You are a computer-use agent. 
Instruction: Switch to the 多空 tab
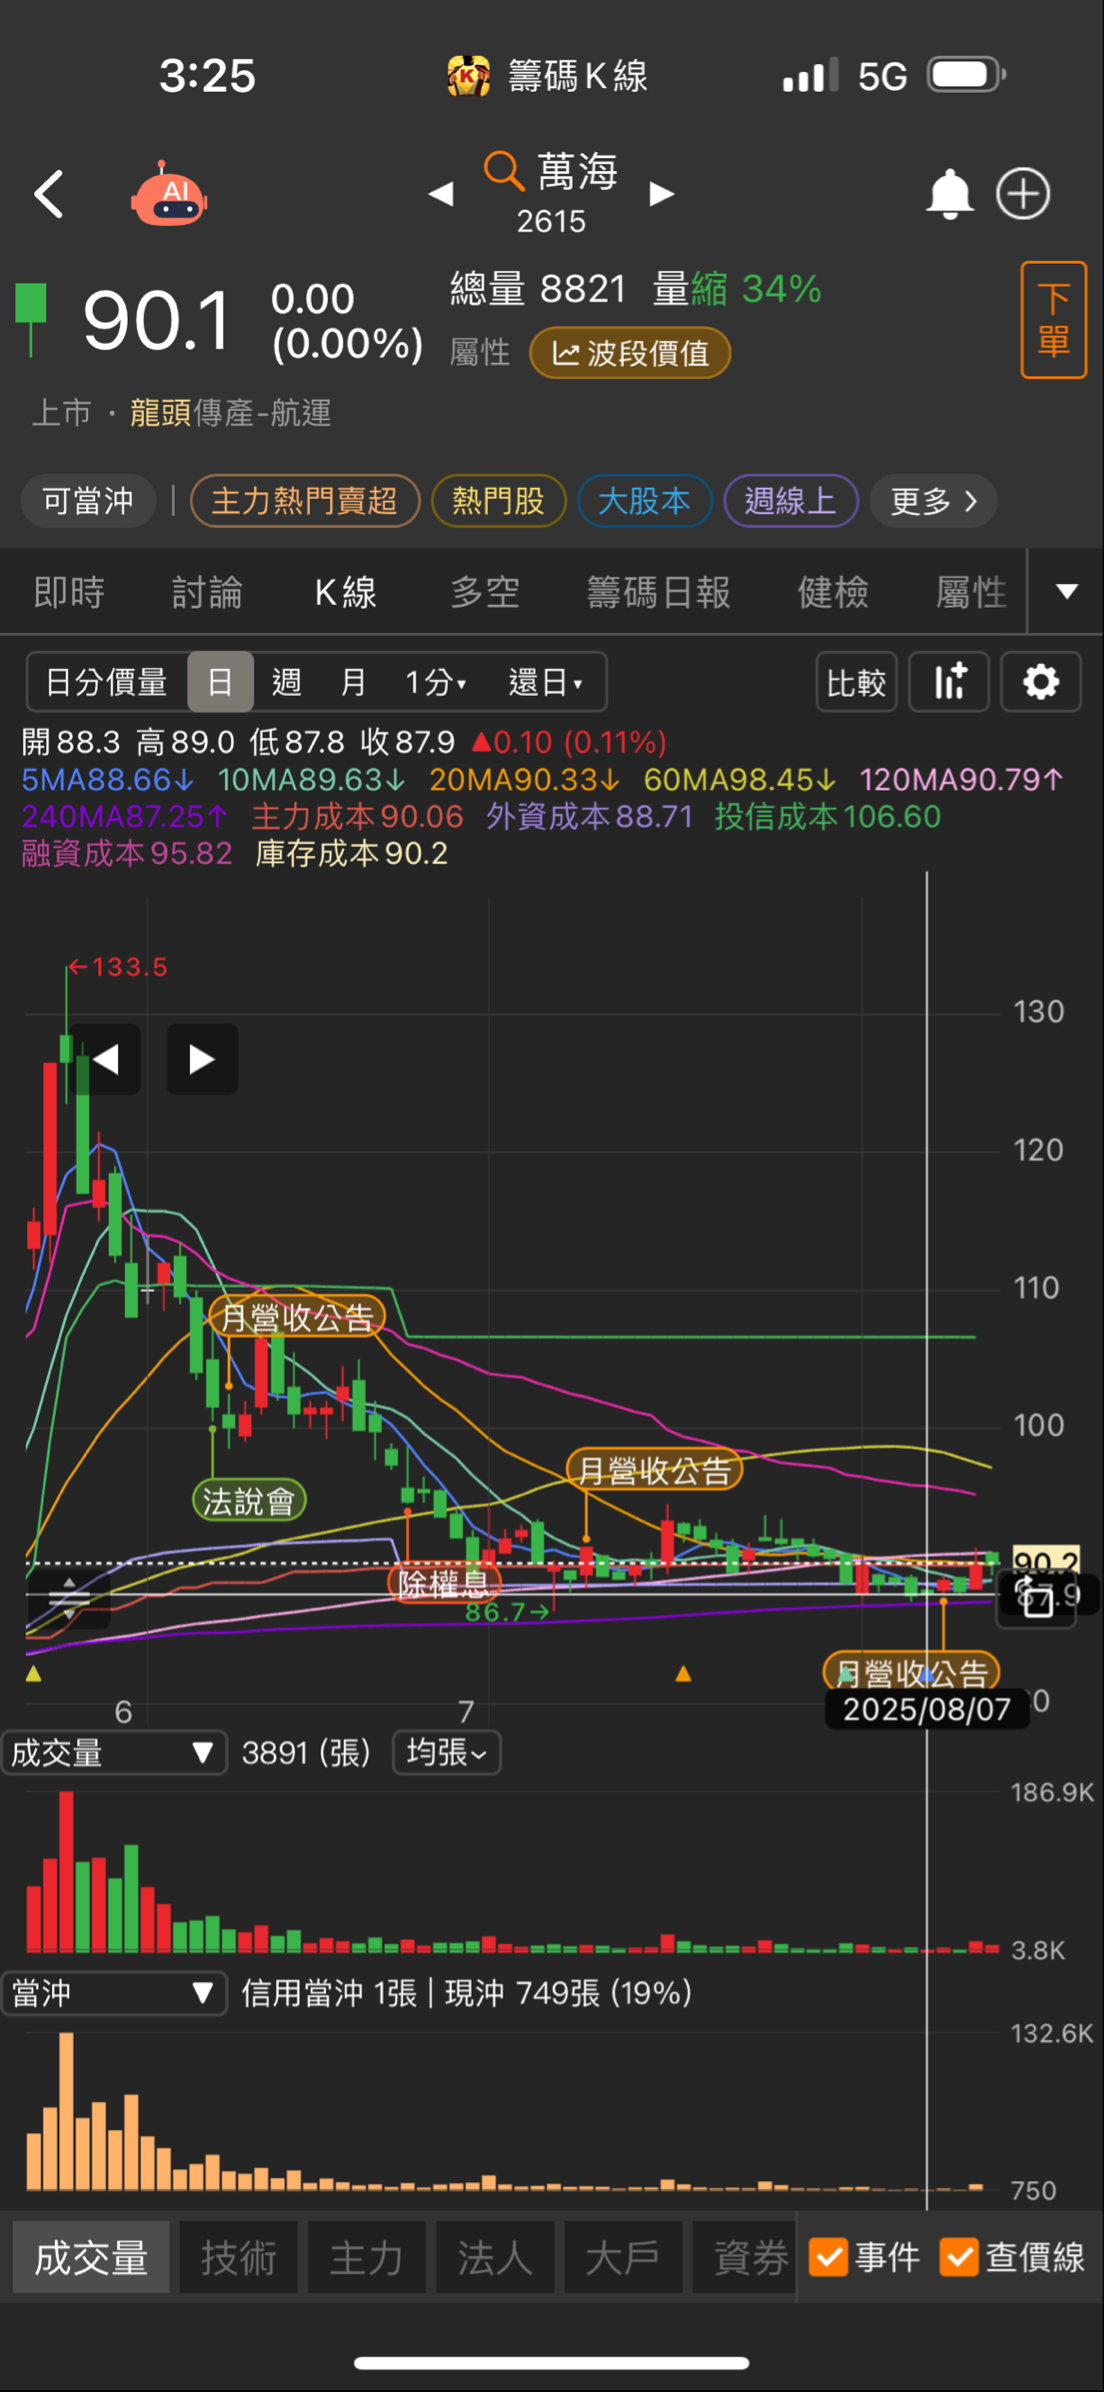tap(485, 592)
